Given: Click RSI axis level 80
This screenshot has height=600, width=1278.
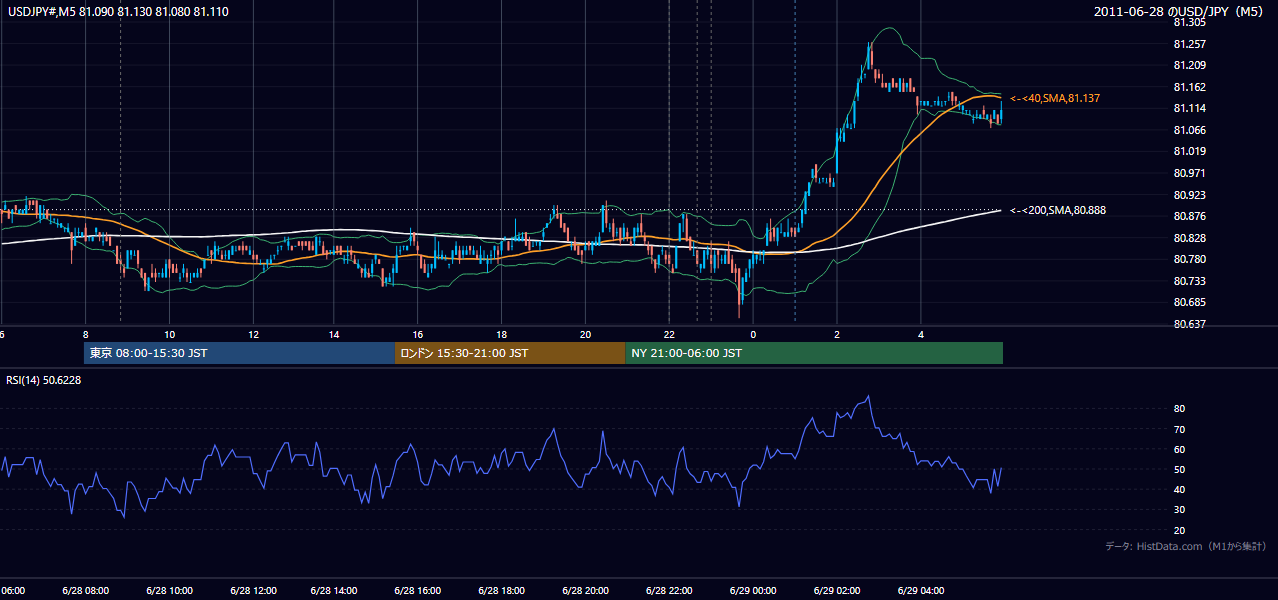Looking at the screenshot, I should point(1180,409).
